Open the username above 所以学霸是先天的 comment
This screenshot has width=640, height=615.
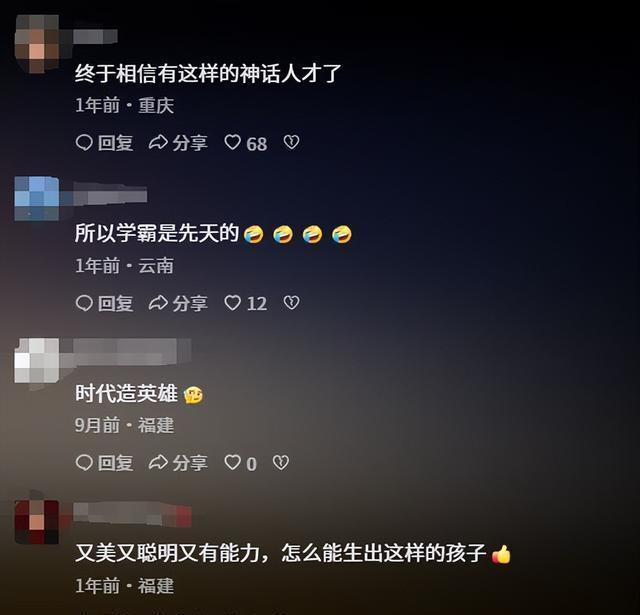click(110, 194)
